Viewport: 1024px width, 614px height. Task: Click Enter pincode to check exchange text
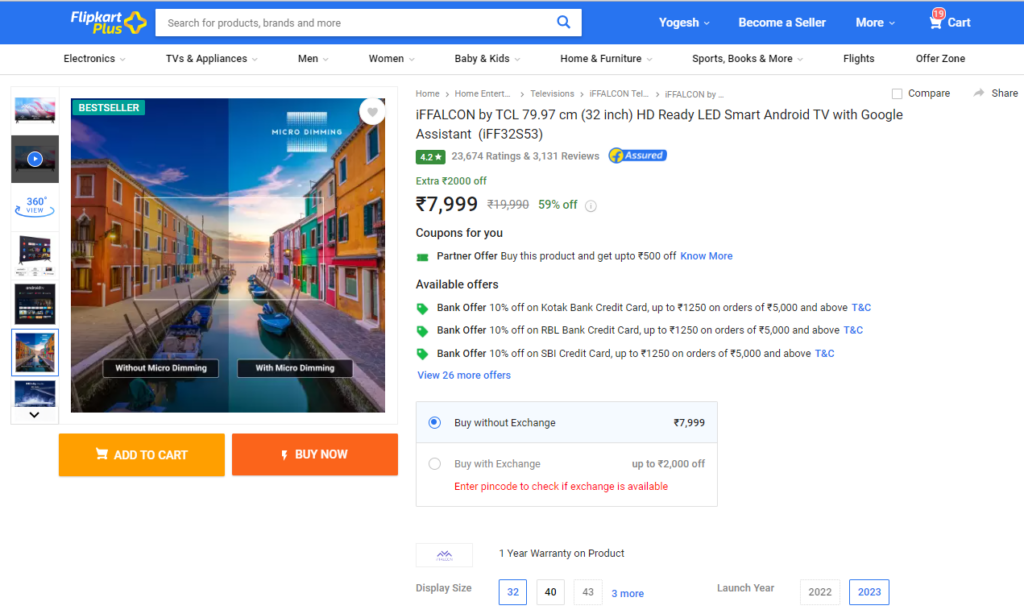[x=561, y=487]
